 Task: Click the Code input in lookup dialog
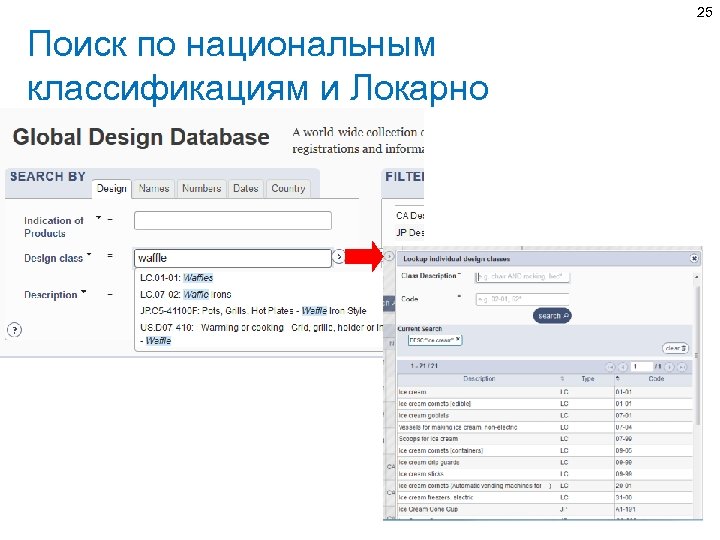click(x=522, y=299)
